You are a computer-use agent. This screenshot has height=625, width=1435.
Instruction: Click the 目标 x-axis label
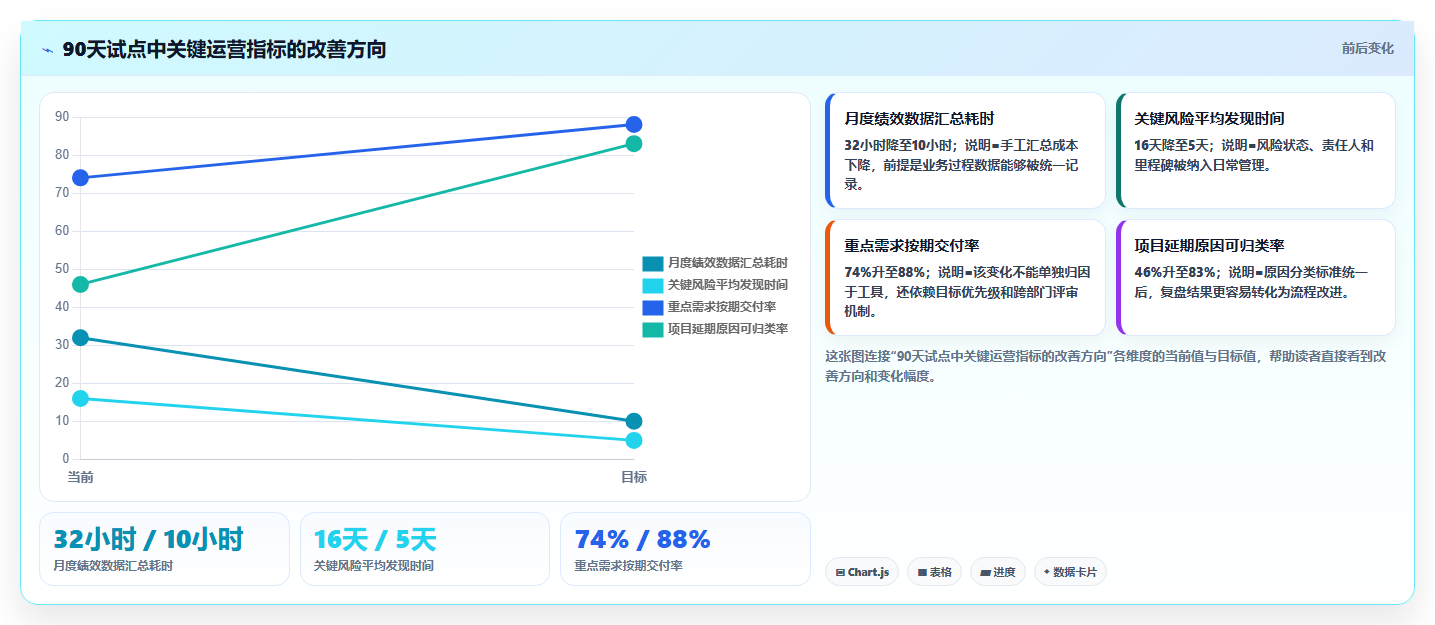tap(634, 477)
